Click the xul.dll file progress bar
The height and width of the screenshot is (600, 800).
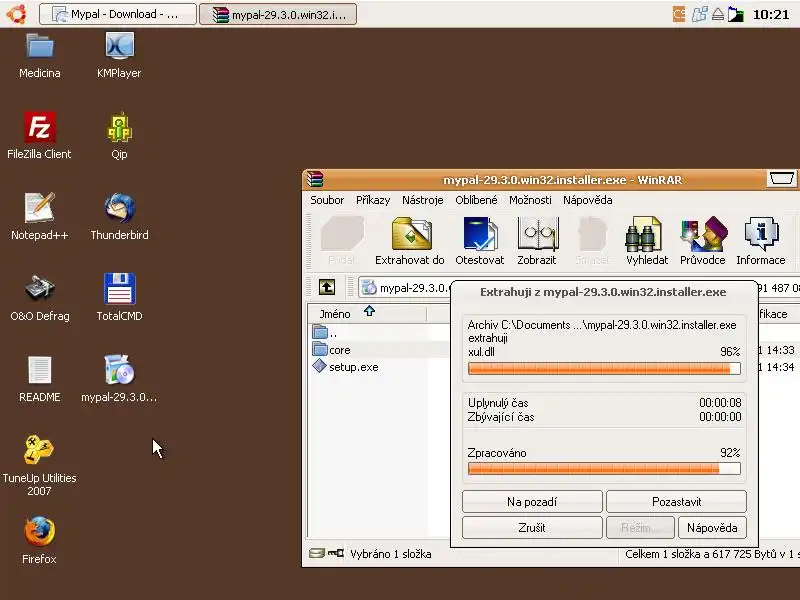(604, 368)
